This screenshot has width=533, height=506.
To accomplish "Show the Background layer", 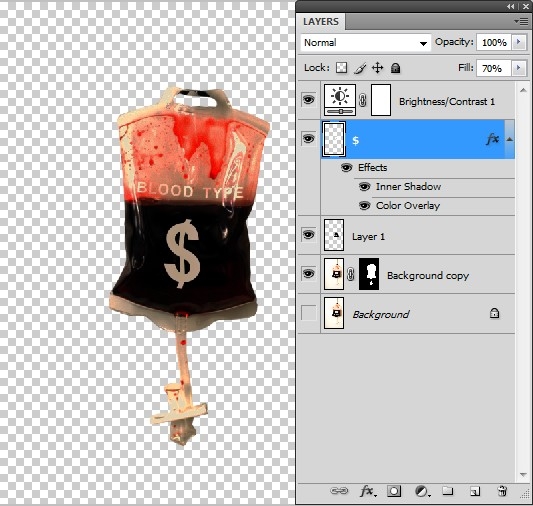I will pyautogui.click(x=308, y=313).
